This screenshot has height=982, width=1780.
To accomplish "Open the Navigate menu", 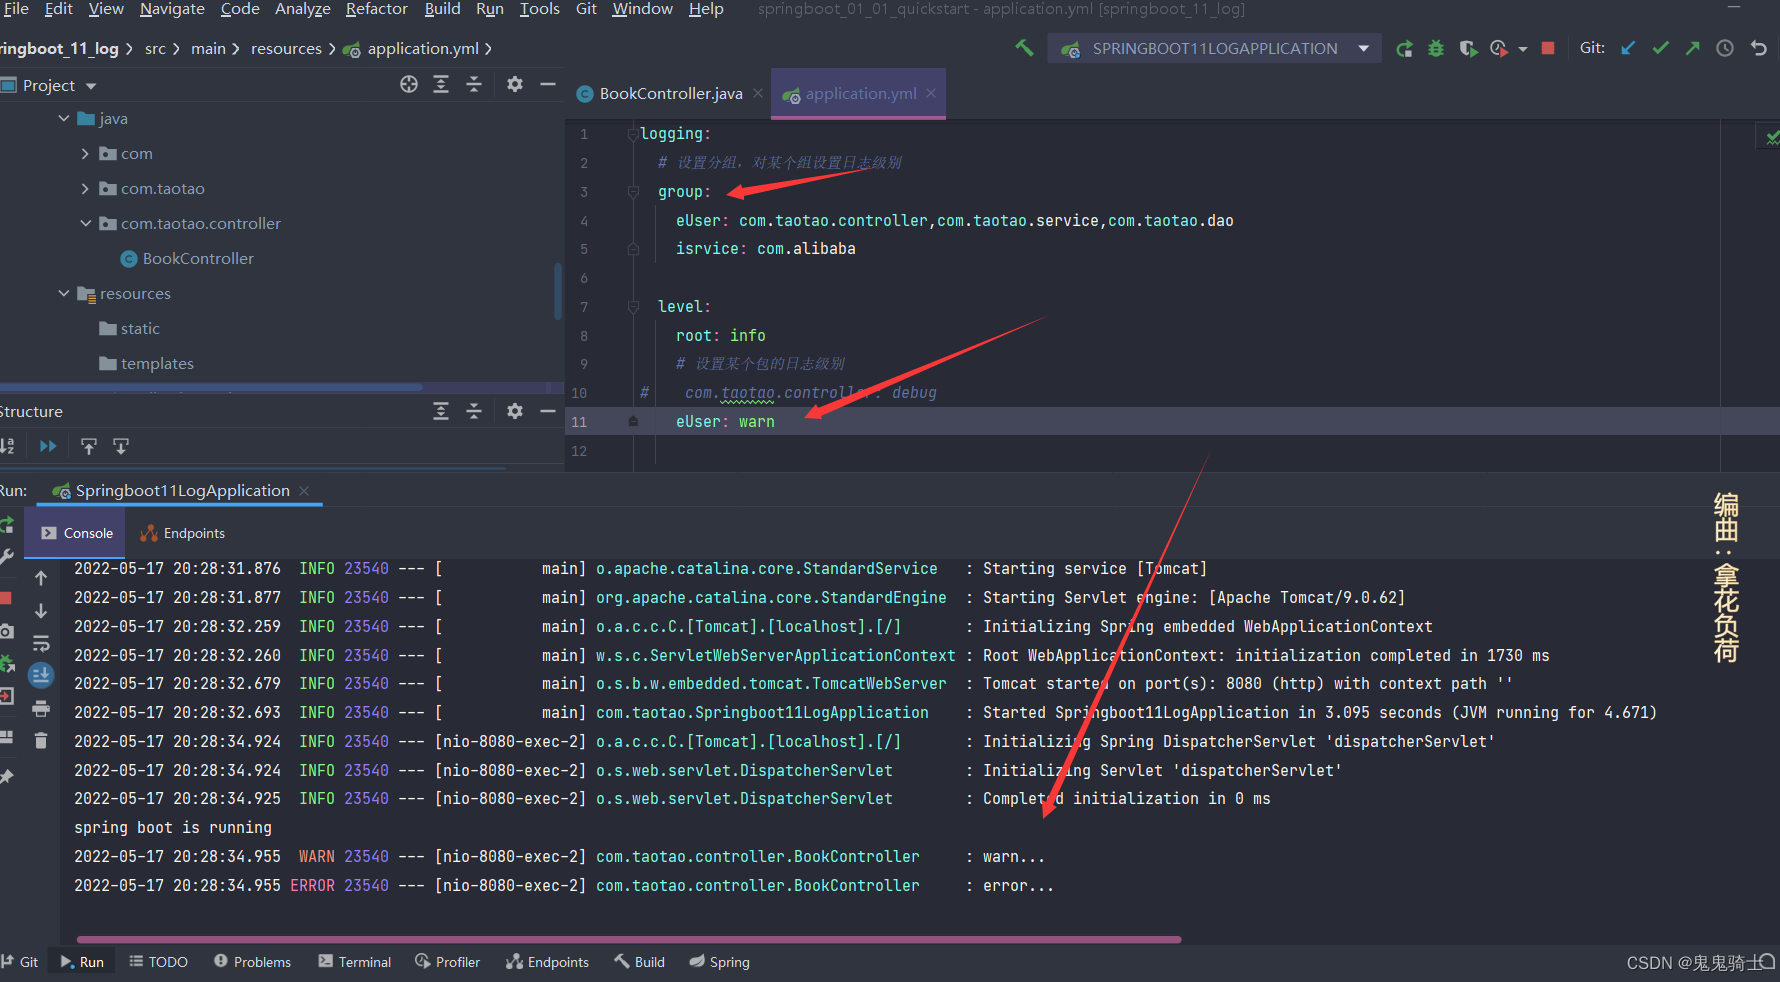I will [x=172, y=9].
